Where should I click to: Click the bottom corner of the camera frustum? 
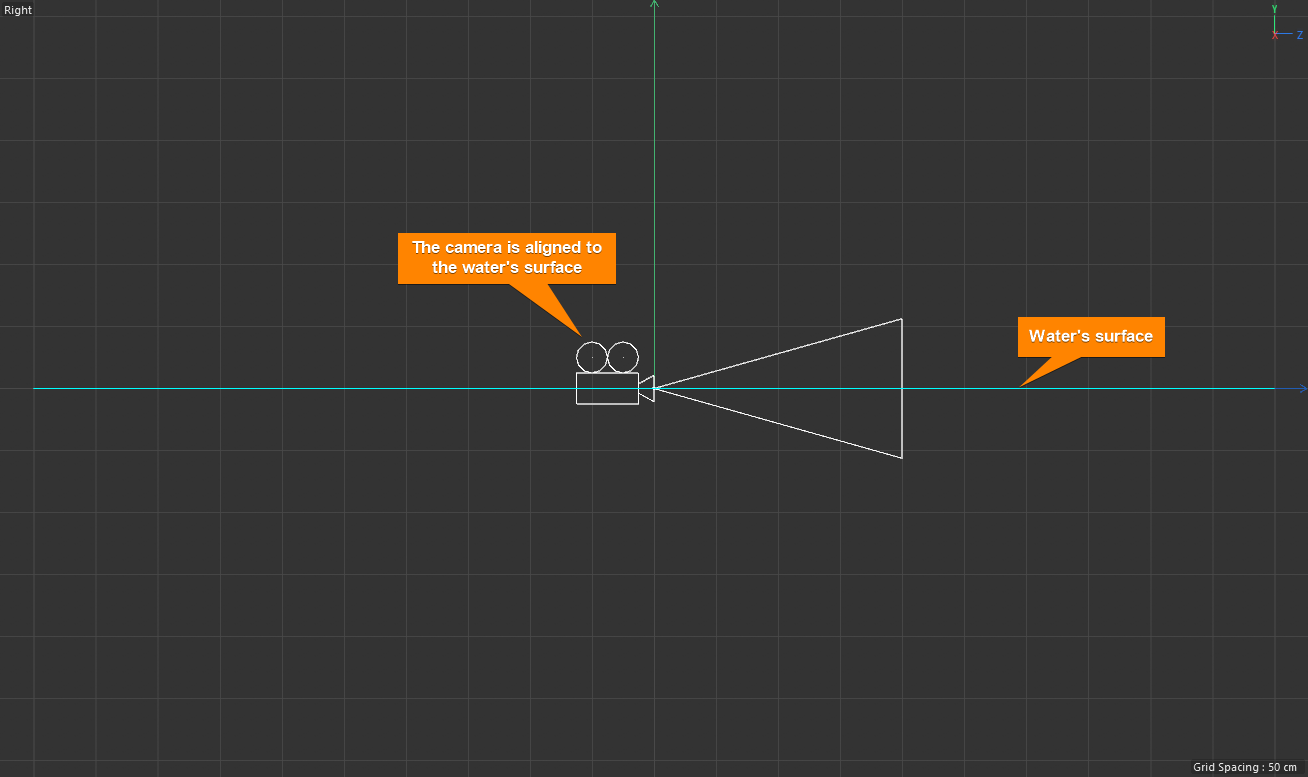point(902,458)
